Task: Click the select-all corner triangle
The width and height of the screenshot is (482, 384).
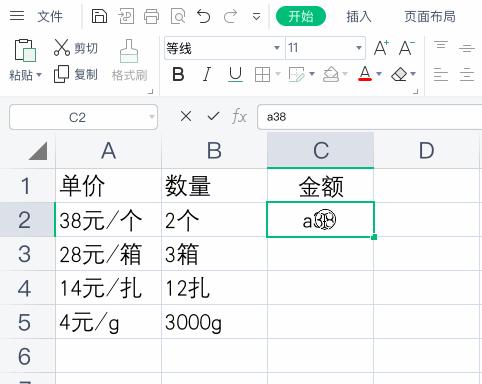Action: [38, 151]
